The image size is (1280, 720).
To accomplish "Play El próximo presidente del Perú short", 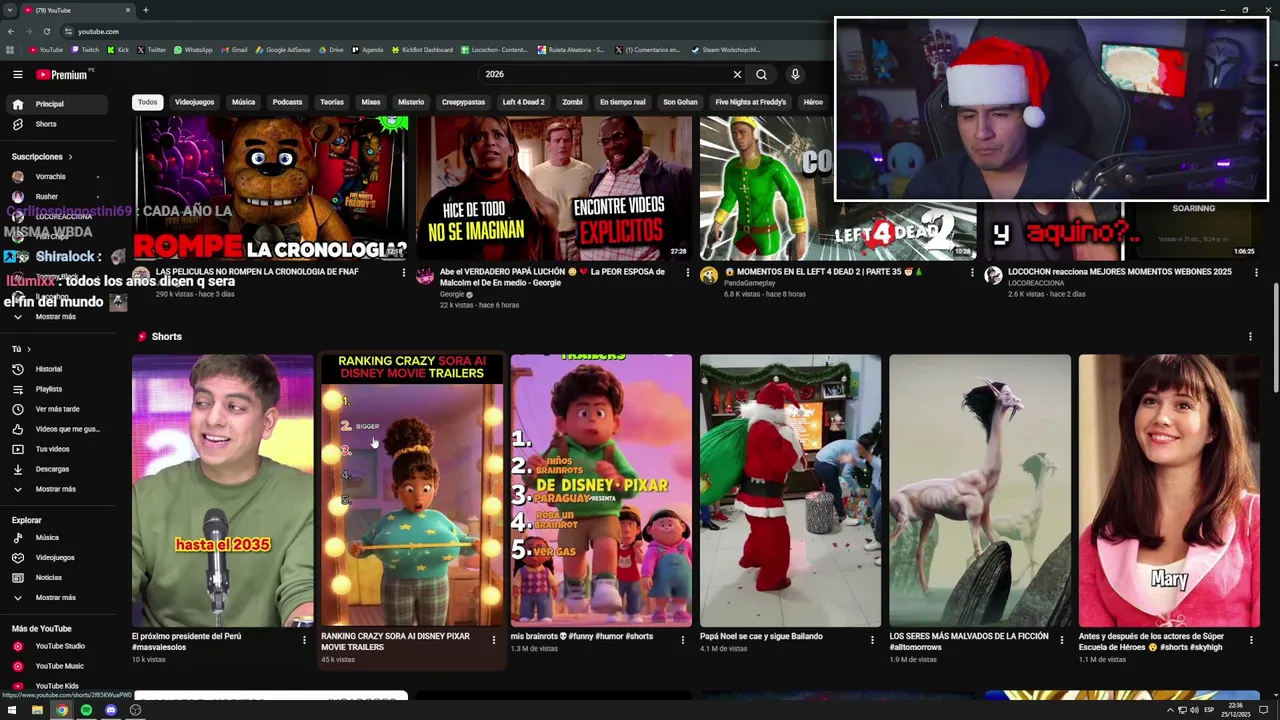I will click(x=222, y=491).
